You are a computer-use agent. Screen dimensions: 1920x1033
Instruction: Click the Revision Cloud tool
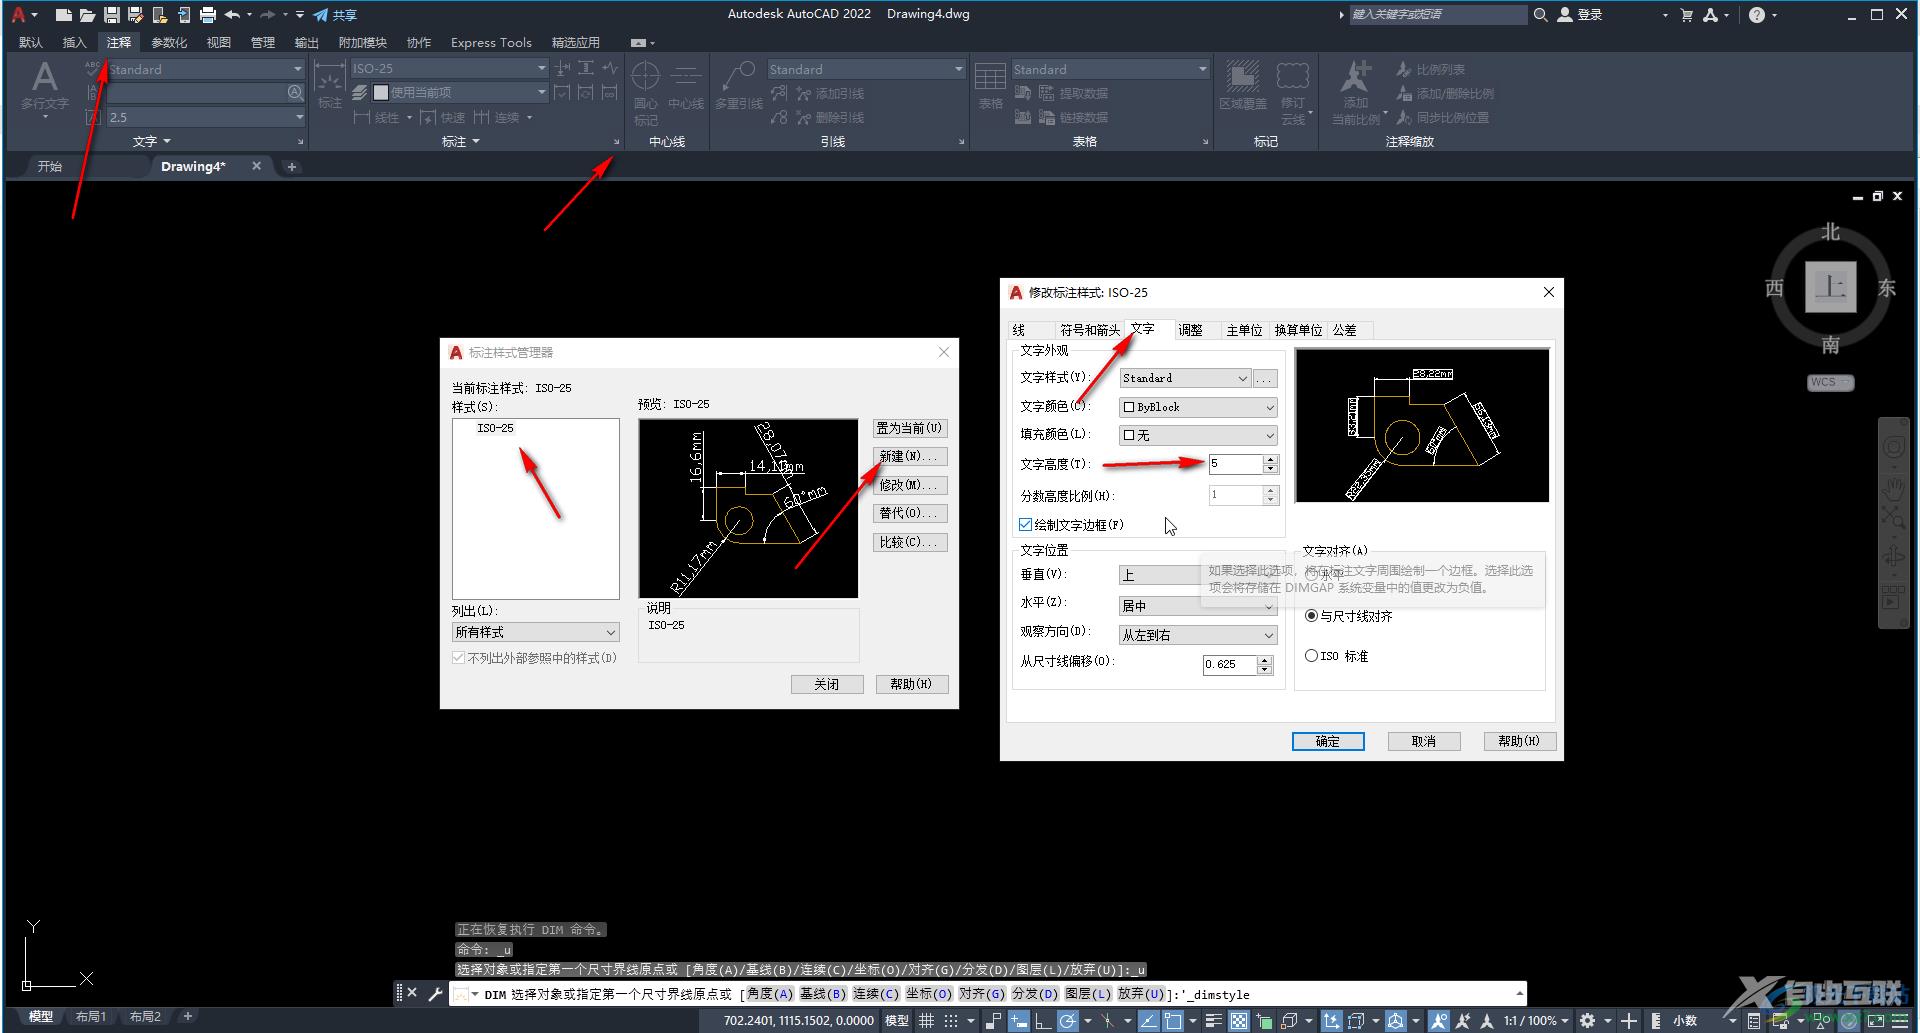1293,92
